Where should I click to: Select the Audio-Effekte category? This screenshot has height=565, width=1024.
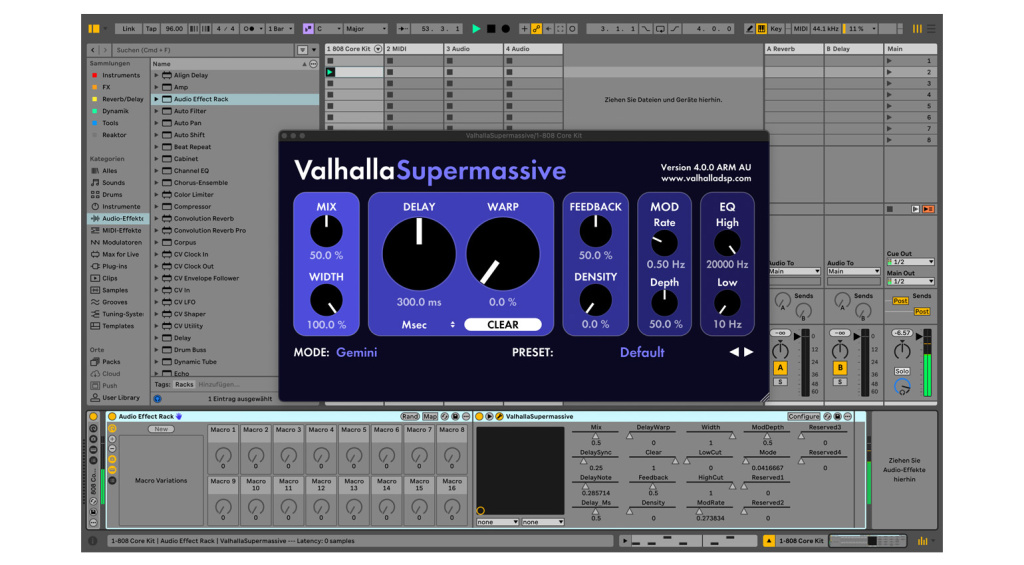(x=118, y=219)
